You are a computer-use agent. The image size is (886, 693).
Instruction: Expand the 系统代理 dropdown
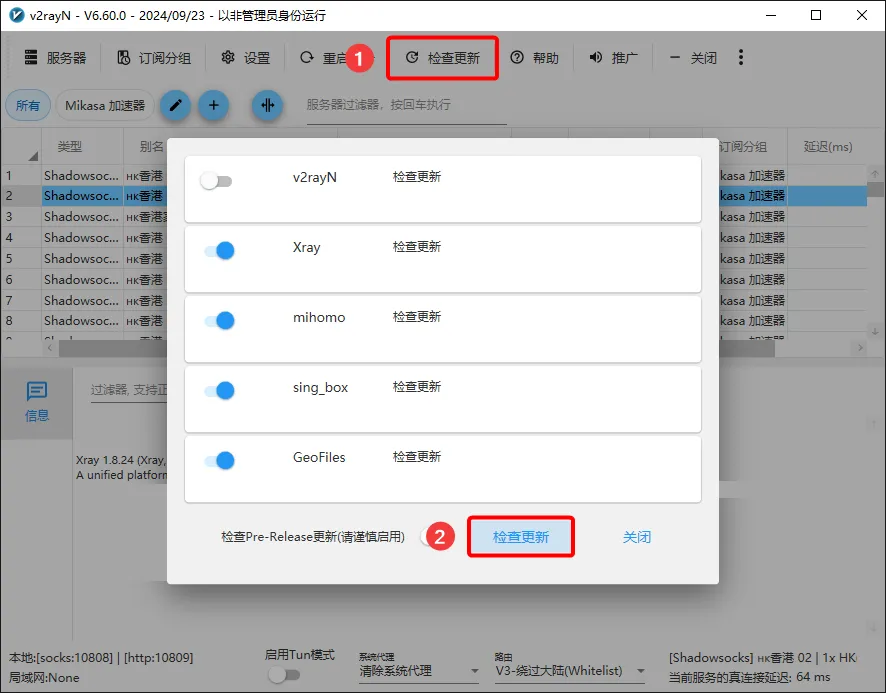tap(419, 671)
